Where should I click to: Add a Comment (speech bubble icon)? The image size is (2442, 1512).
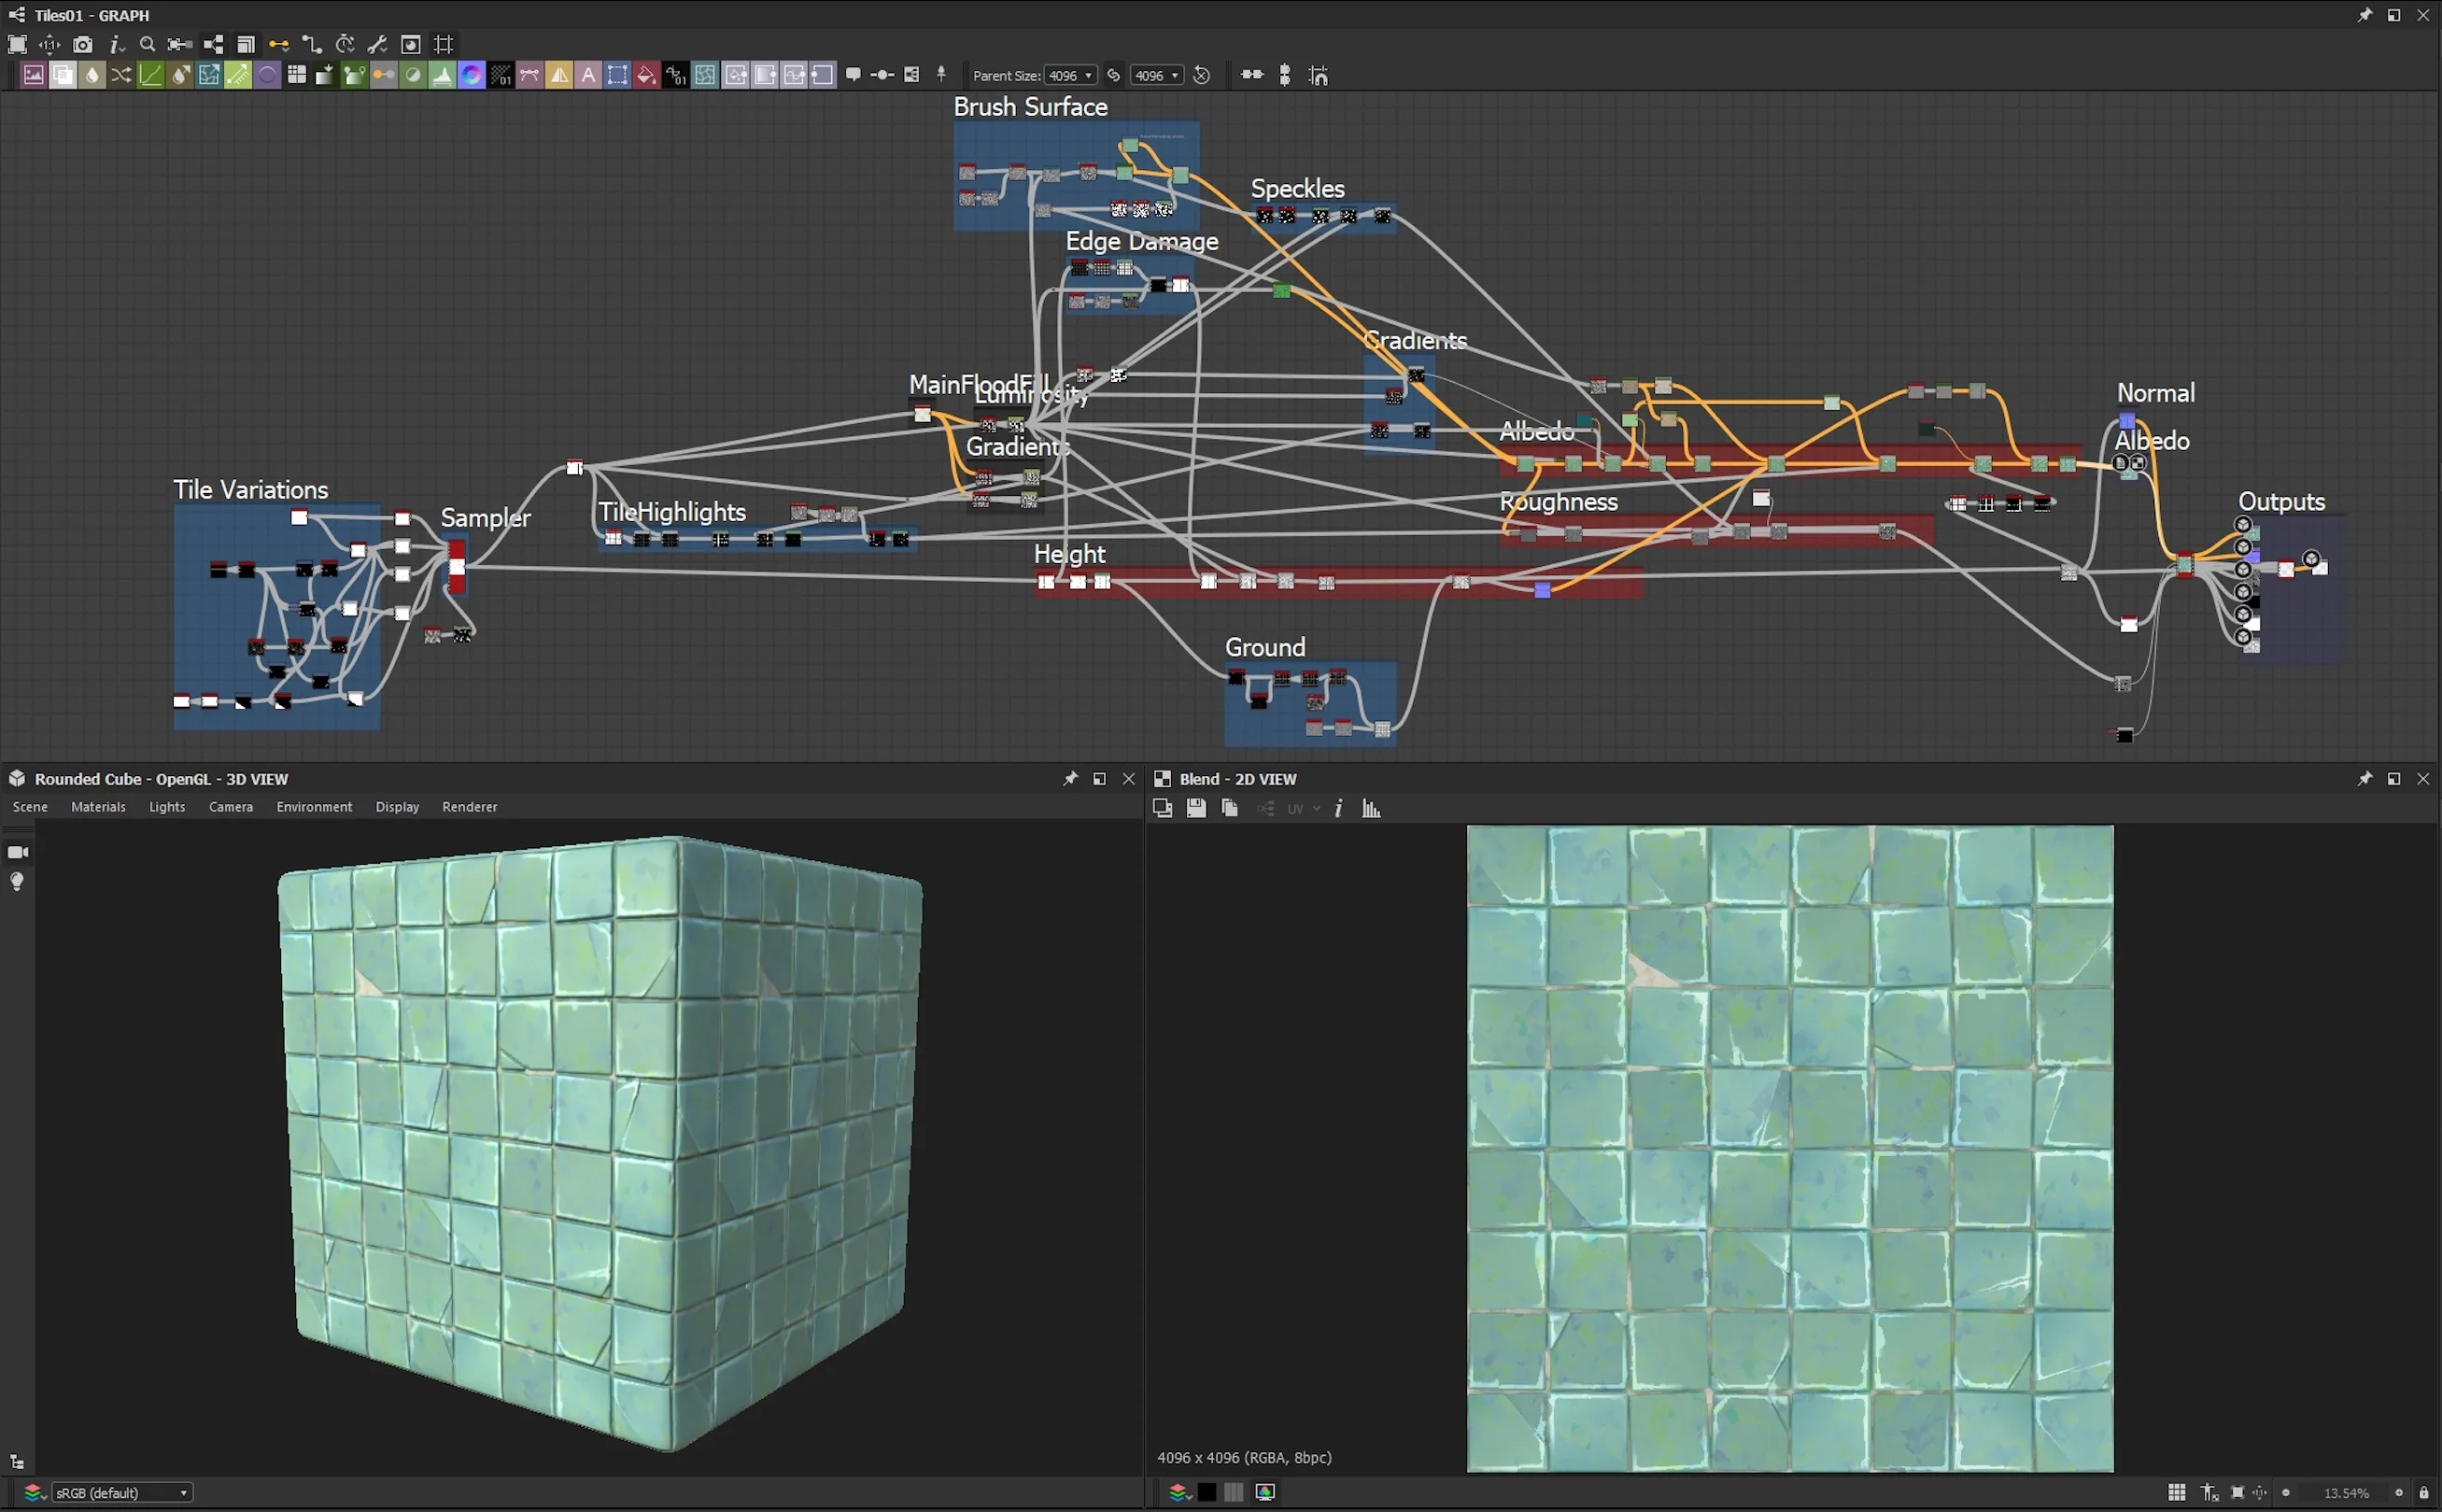[x=853, y=75]
